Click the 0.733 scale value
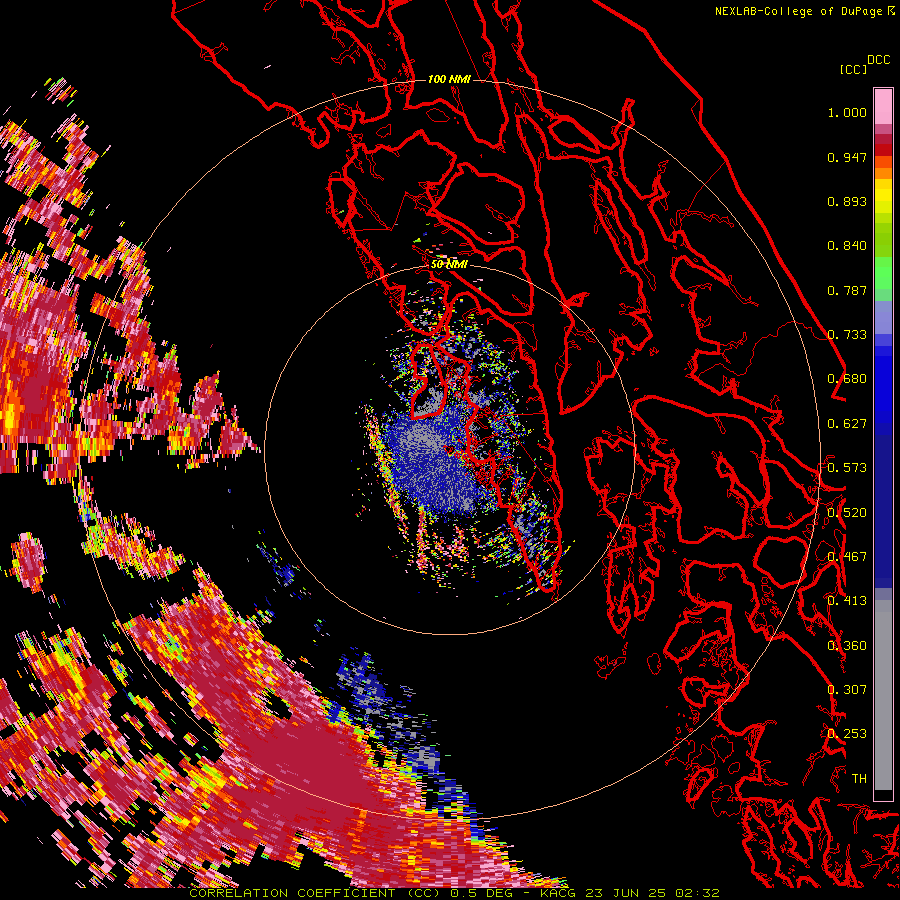The image size is (900, 900). 847,335
